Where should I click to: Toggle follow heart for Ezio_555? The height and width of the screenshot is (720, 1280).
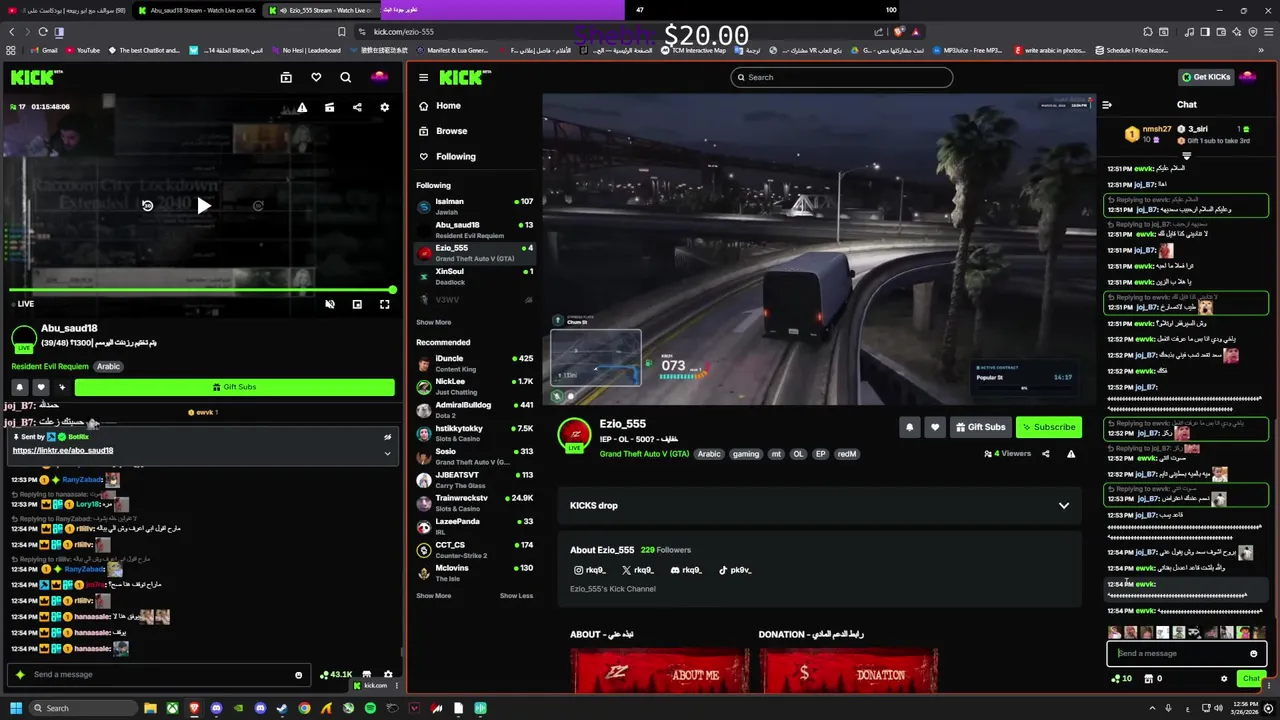[935, 428]
